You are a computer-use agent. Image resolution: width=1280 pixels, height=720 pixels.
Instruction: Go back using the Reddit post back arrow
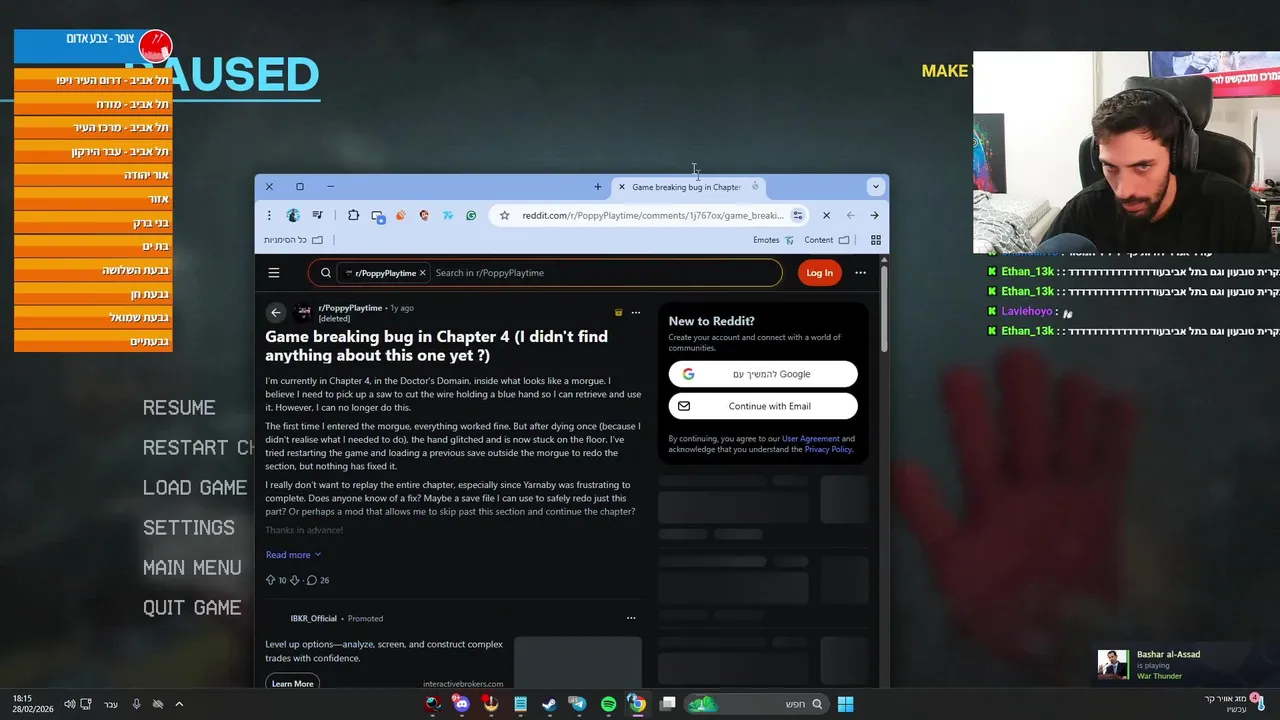(276, 313)
